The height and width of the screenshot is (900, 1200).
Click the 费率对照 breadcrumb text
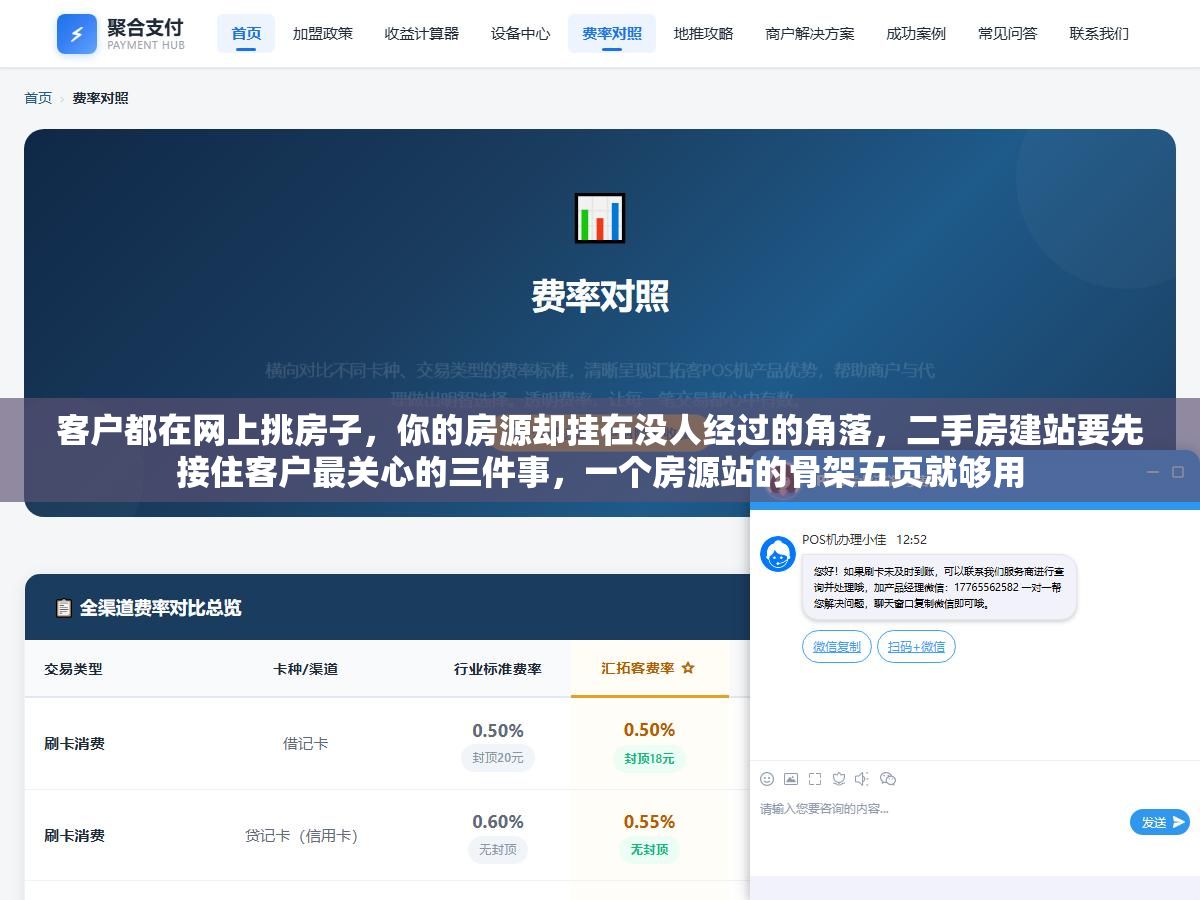(x=100, y=98)
